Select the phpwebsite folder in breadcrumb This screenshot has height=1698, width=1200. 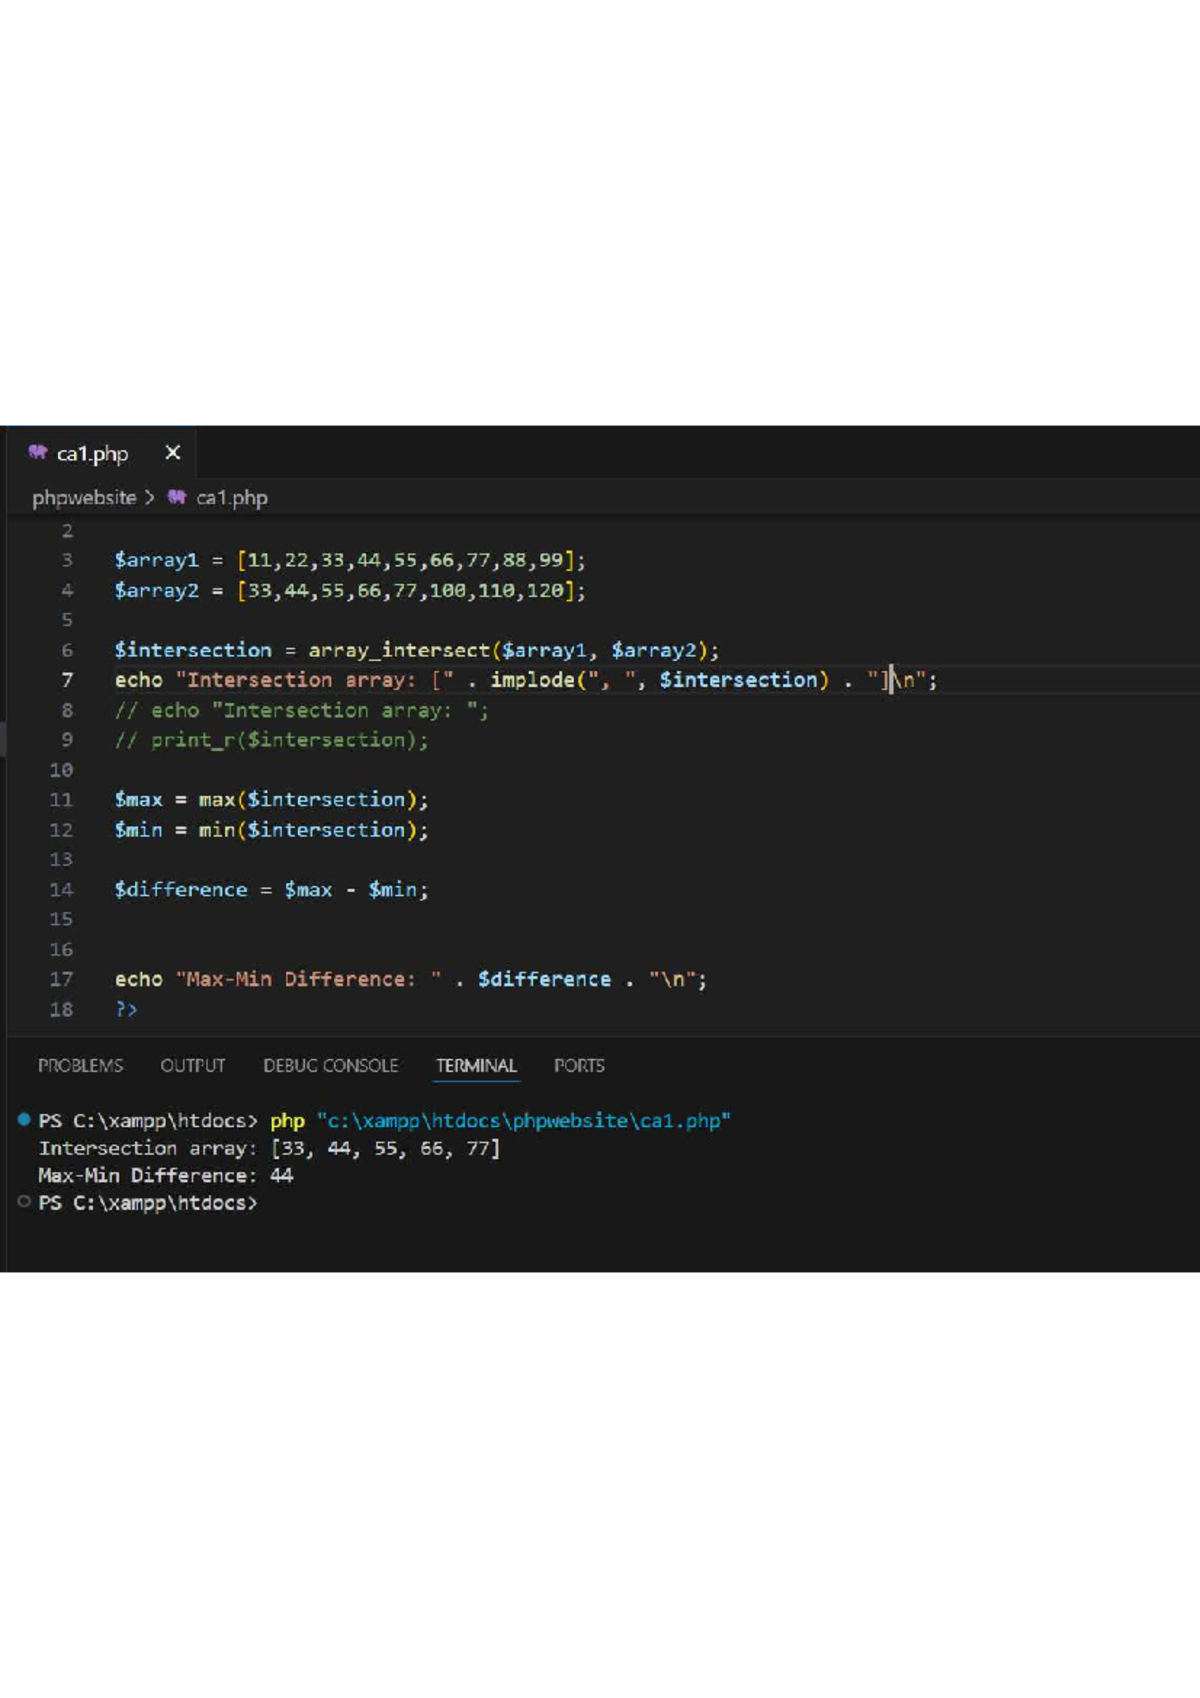[x=84, y=497]
